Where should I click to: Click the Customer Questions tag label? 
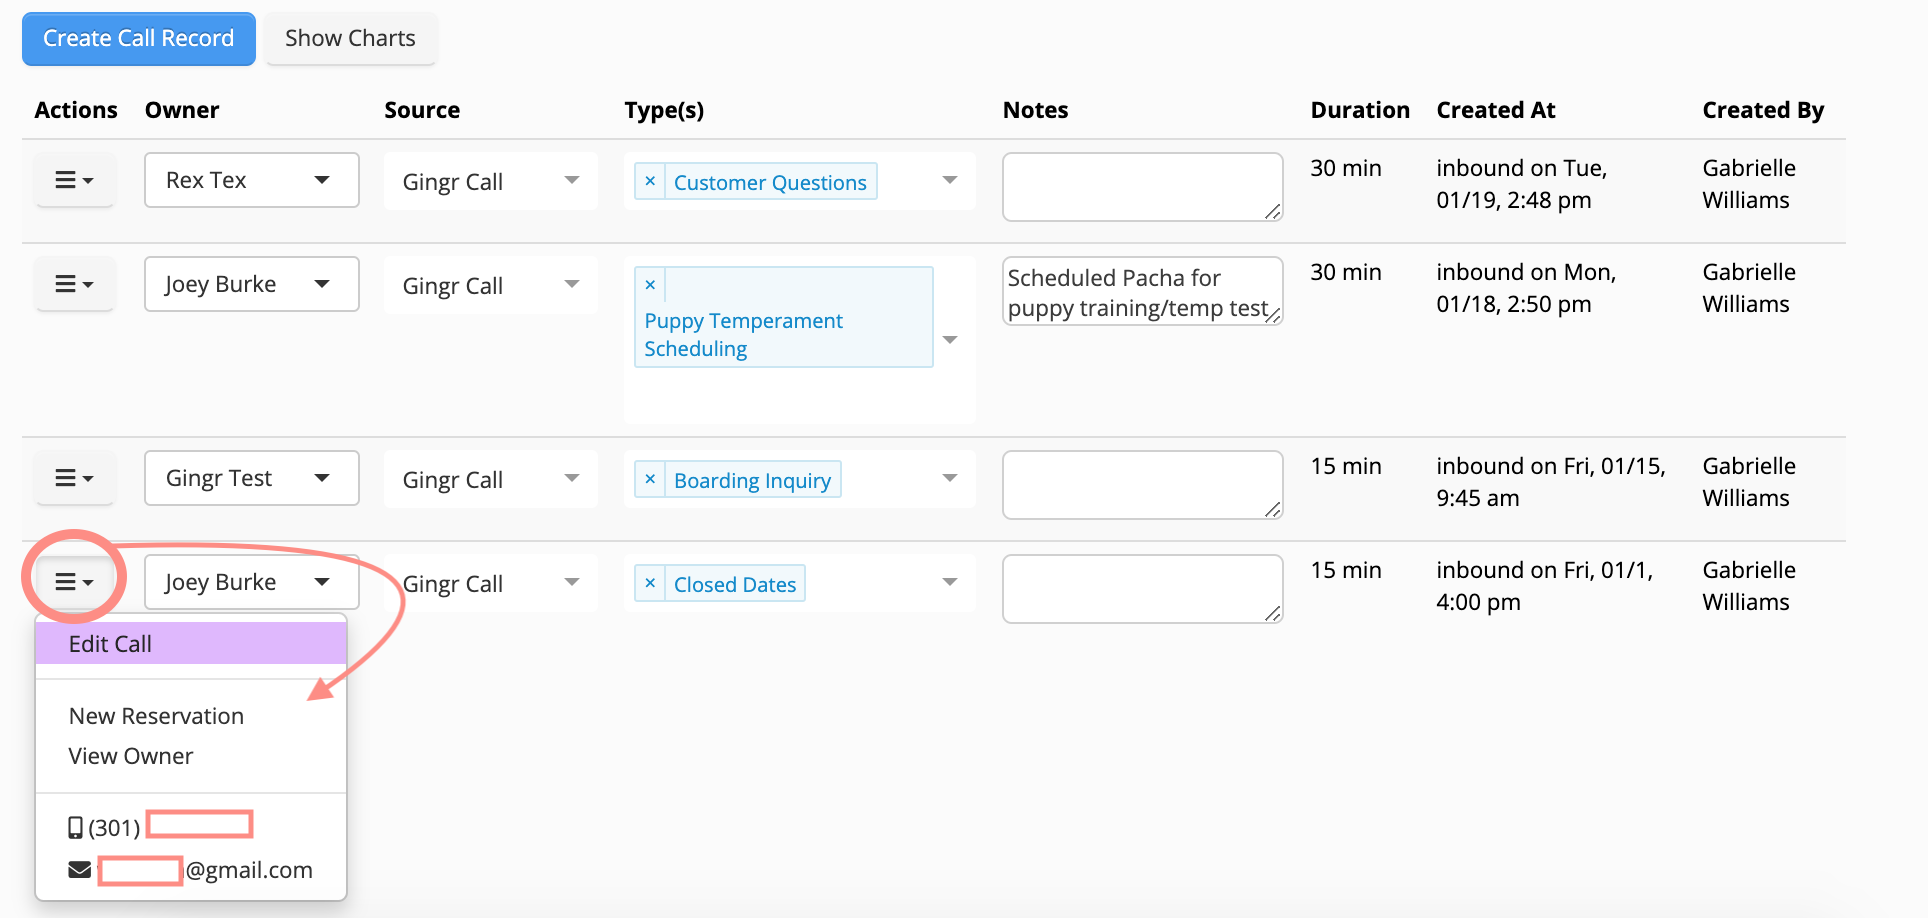[770, 182]
